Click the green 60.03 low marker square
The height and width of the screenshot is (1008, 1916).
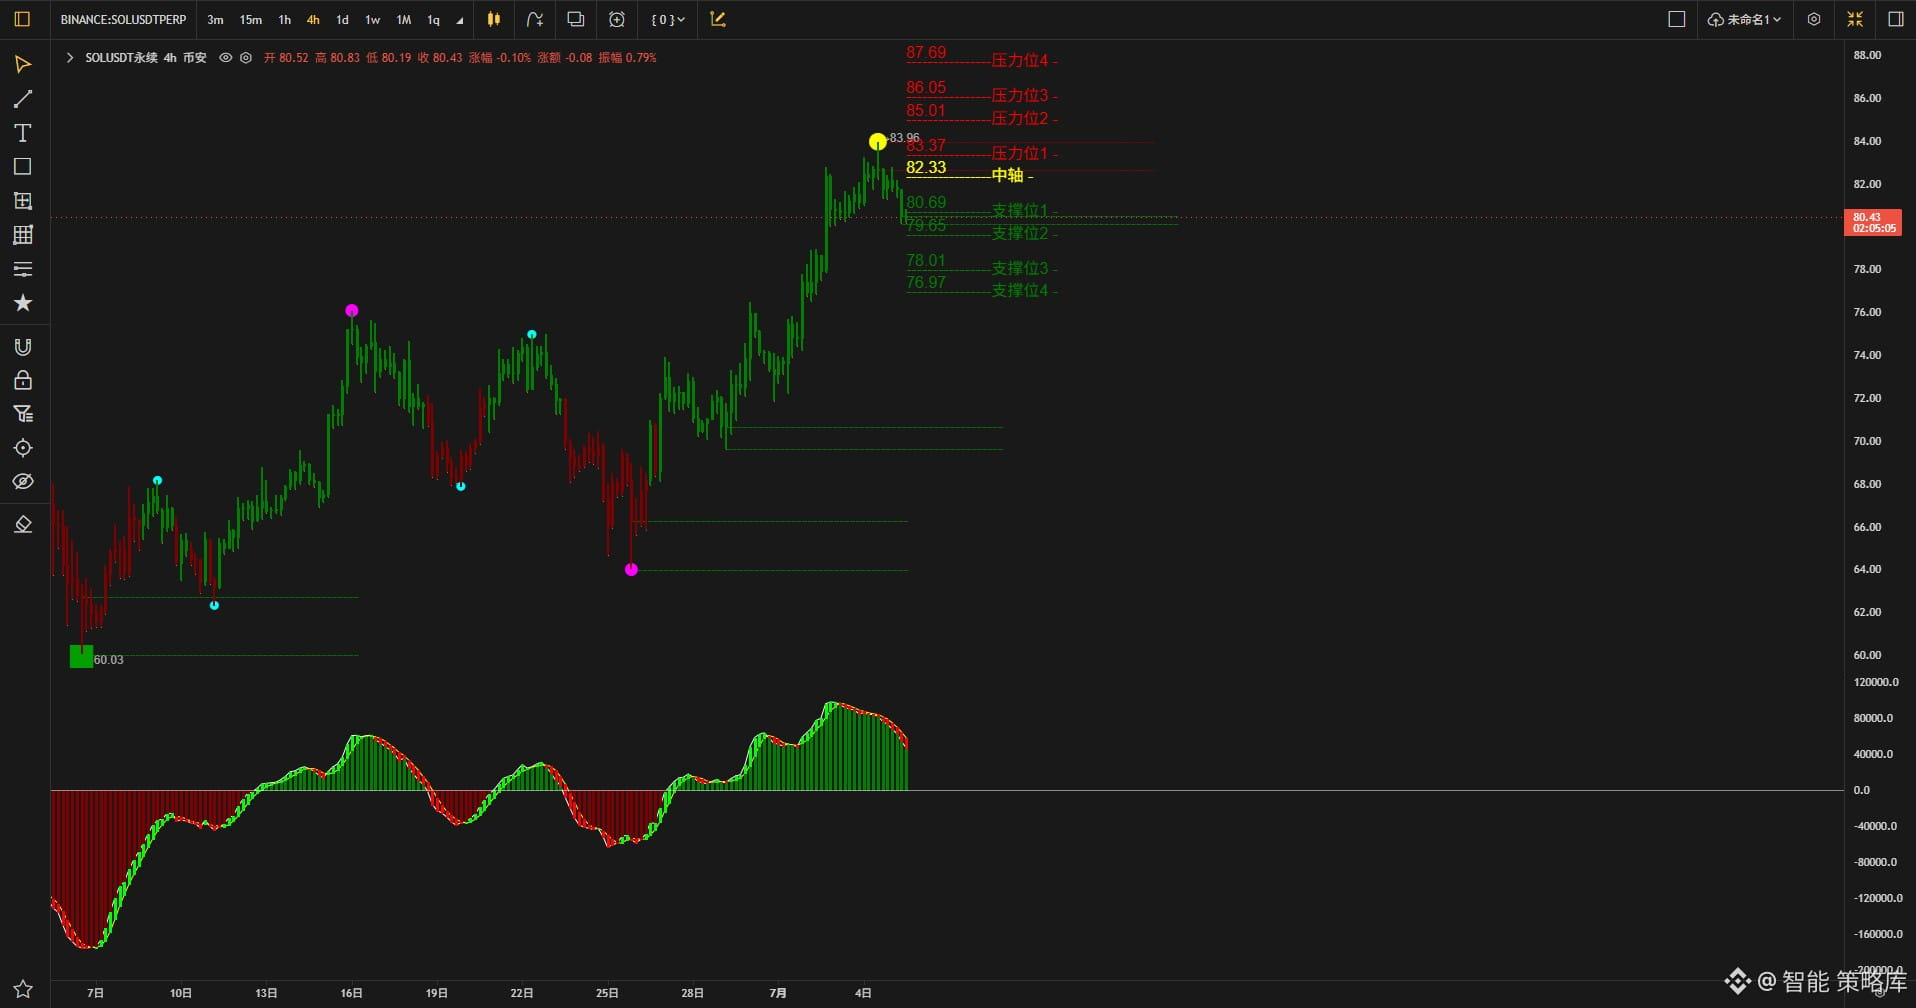pyautogui.click(x=81, y=656)
